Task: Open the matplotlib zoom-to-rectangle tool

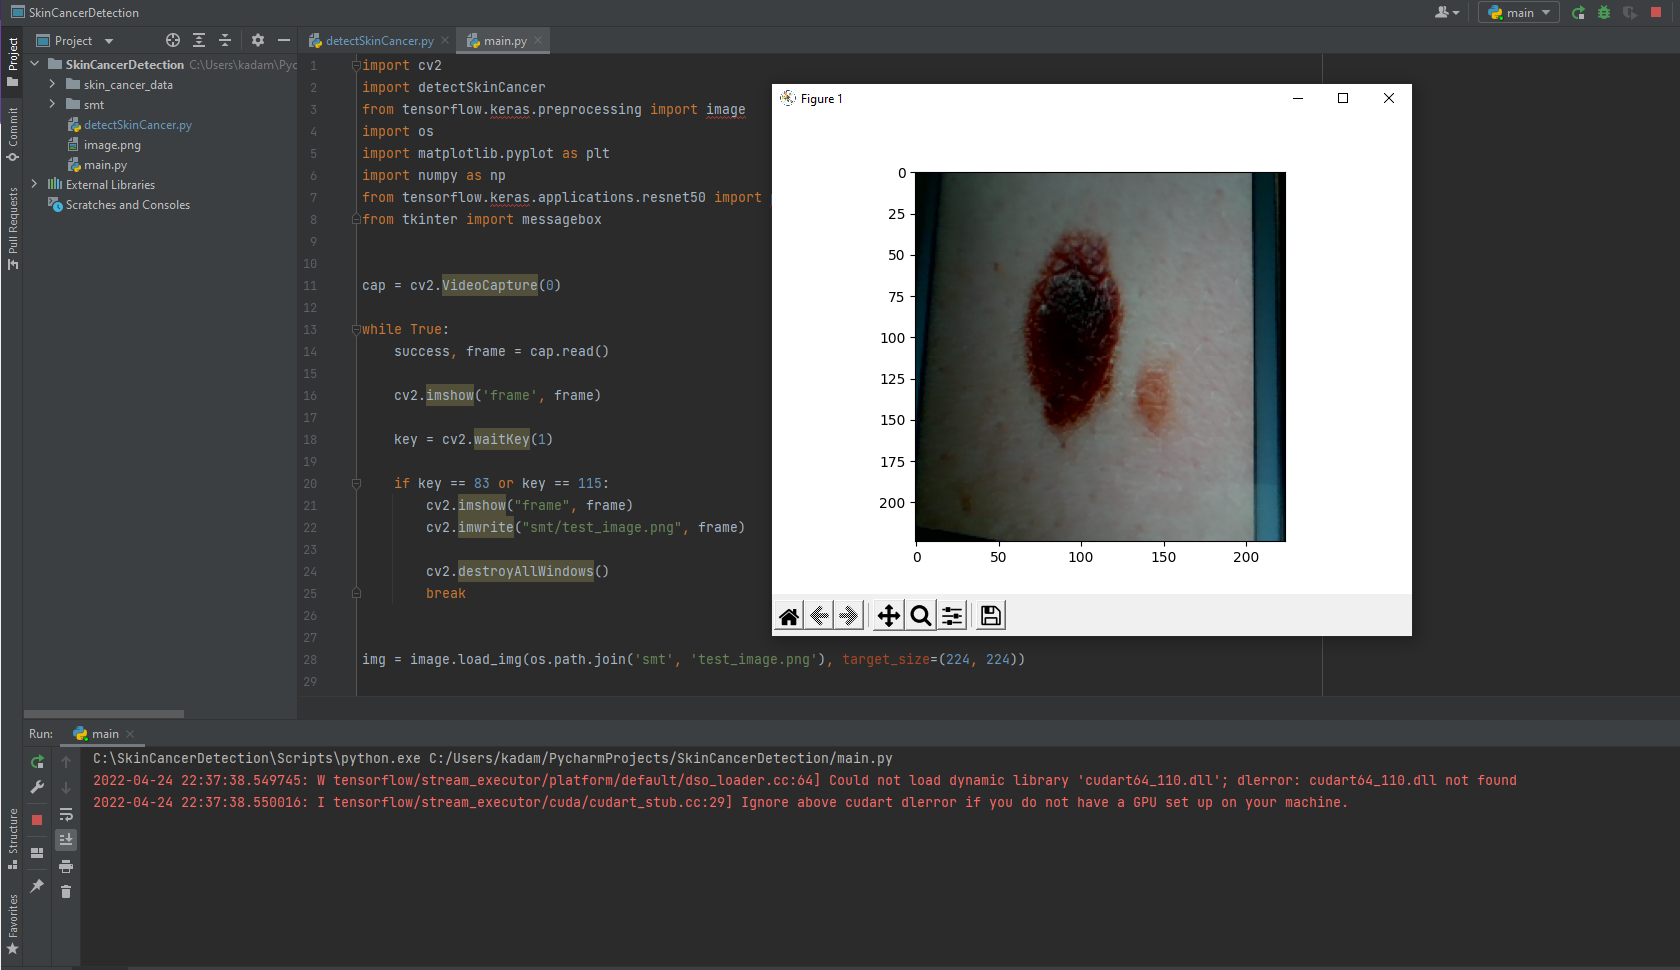Action: 920,615
